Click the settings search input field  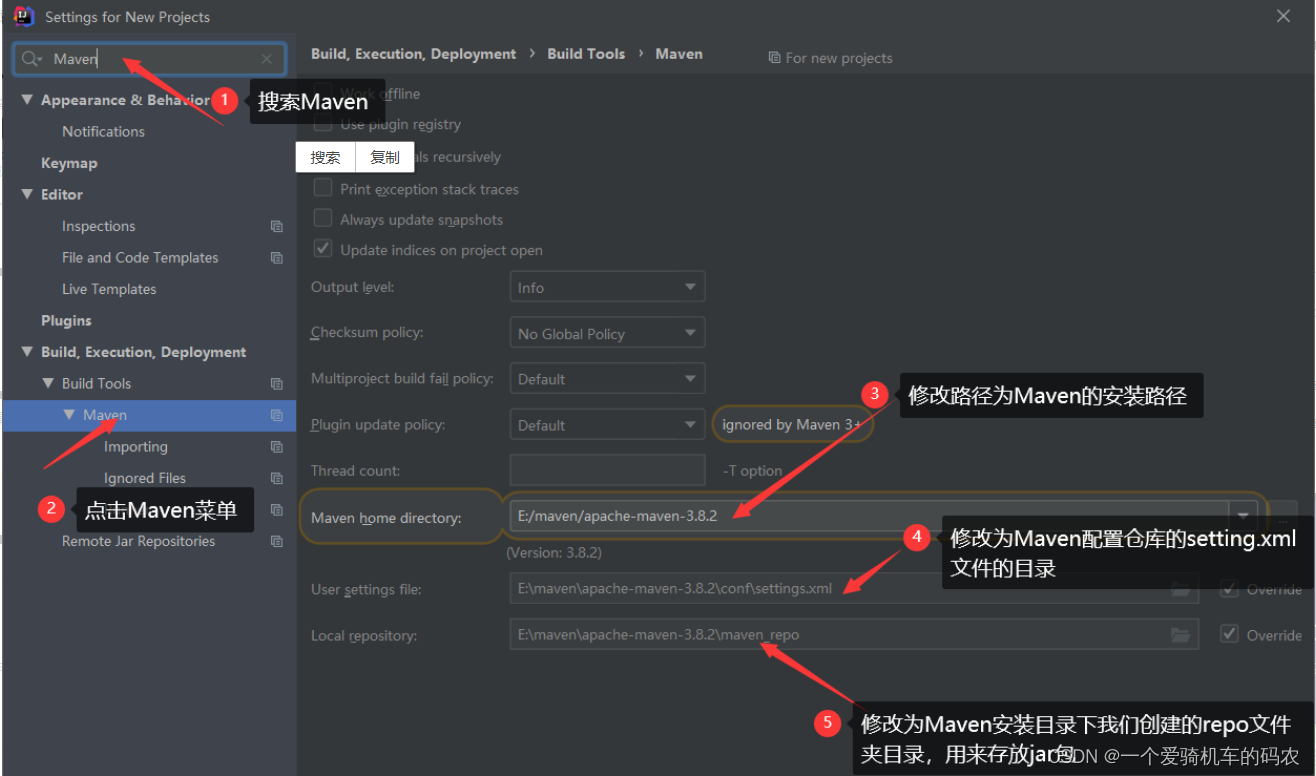click(x=150, y=59)
